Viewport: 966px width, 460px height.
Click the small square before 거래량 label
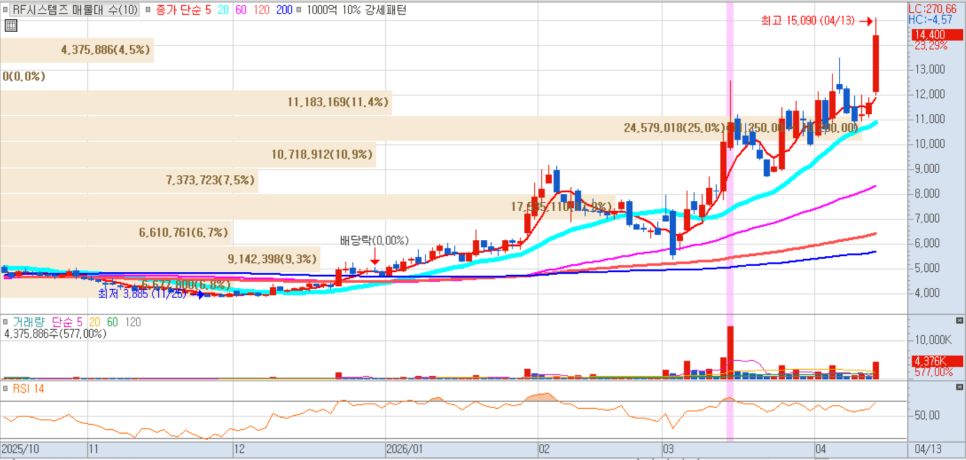6,322
